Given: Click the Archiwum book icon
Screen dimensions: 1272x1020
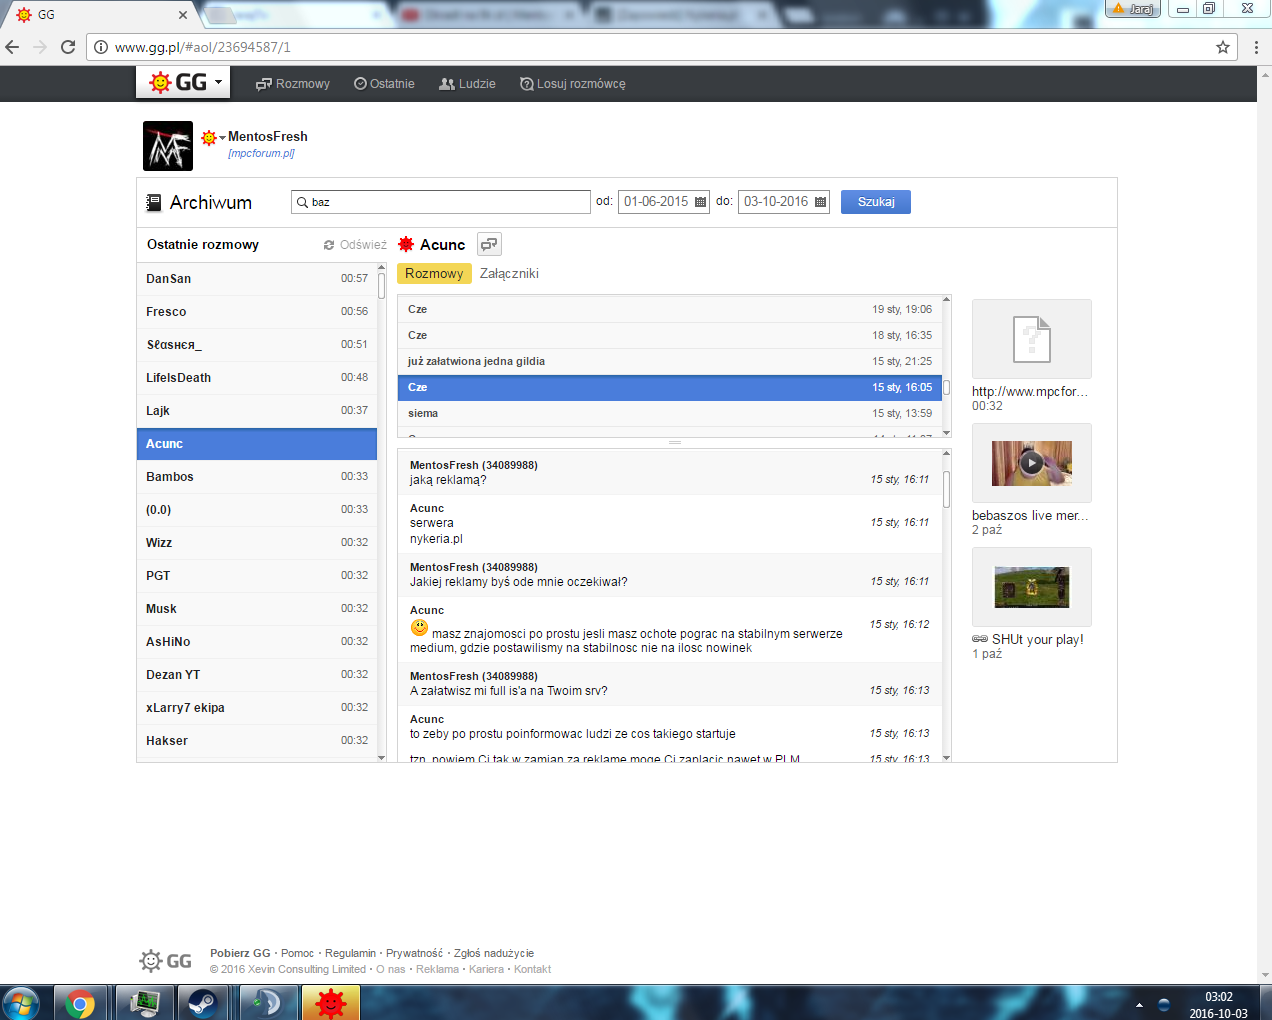Looking at the screenshot, I should [153, 203].
